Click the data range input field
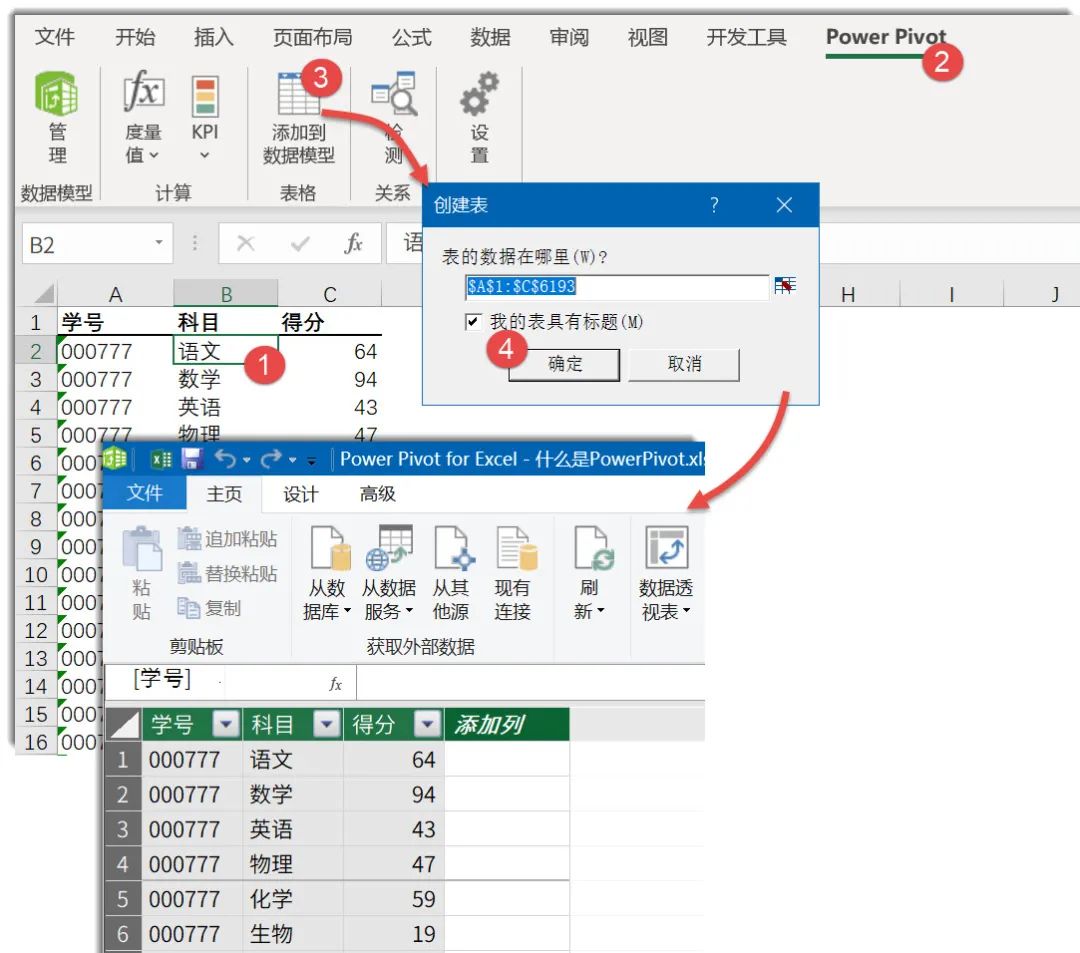This screenshot has height=953, width=1080. pyautogui.click(x=616, y=286)
